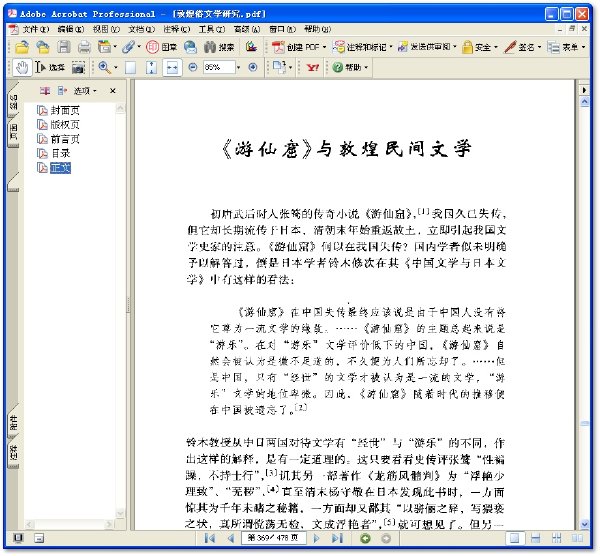
Task: Toggle Fit Width view button
Action: pos(172,68)
